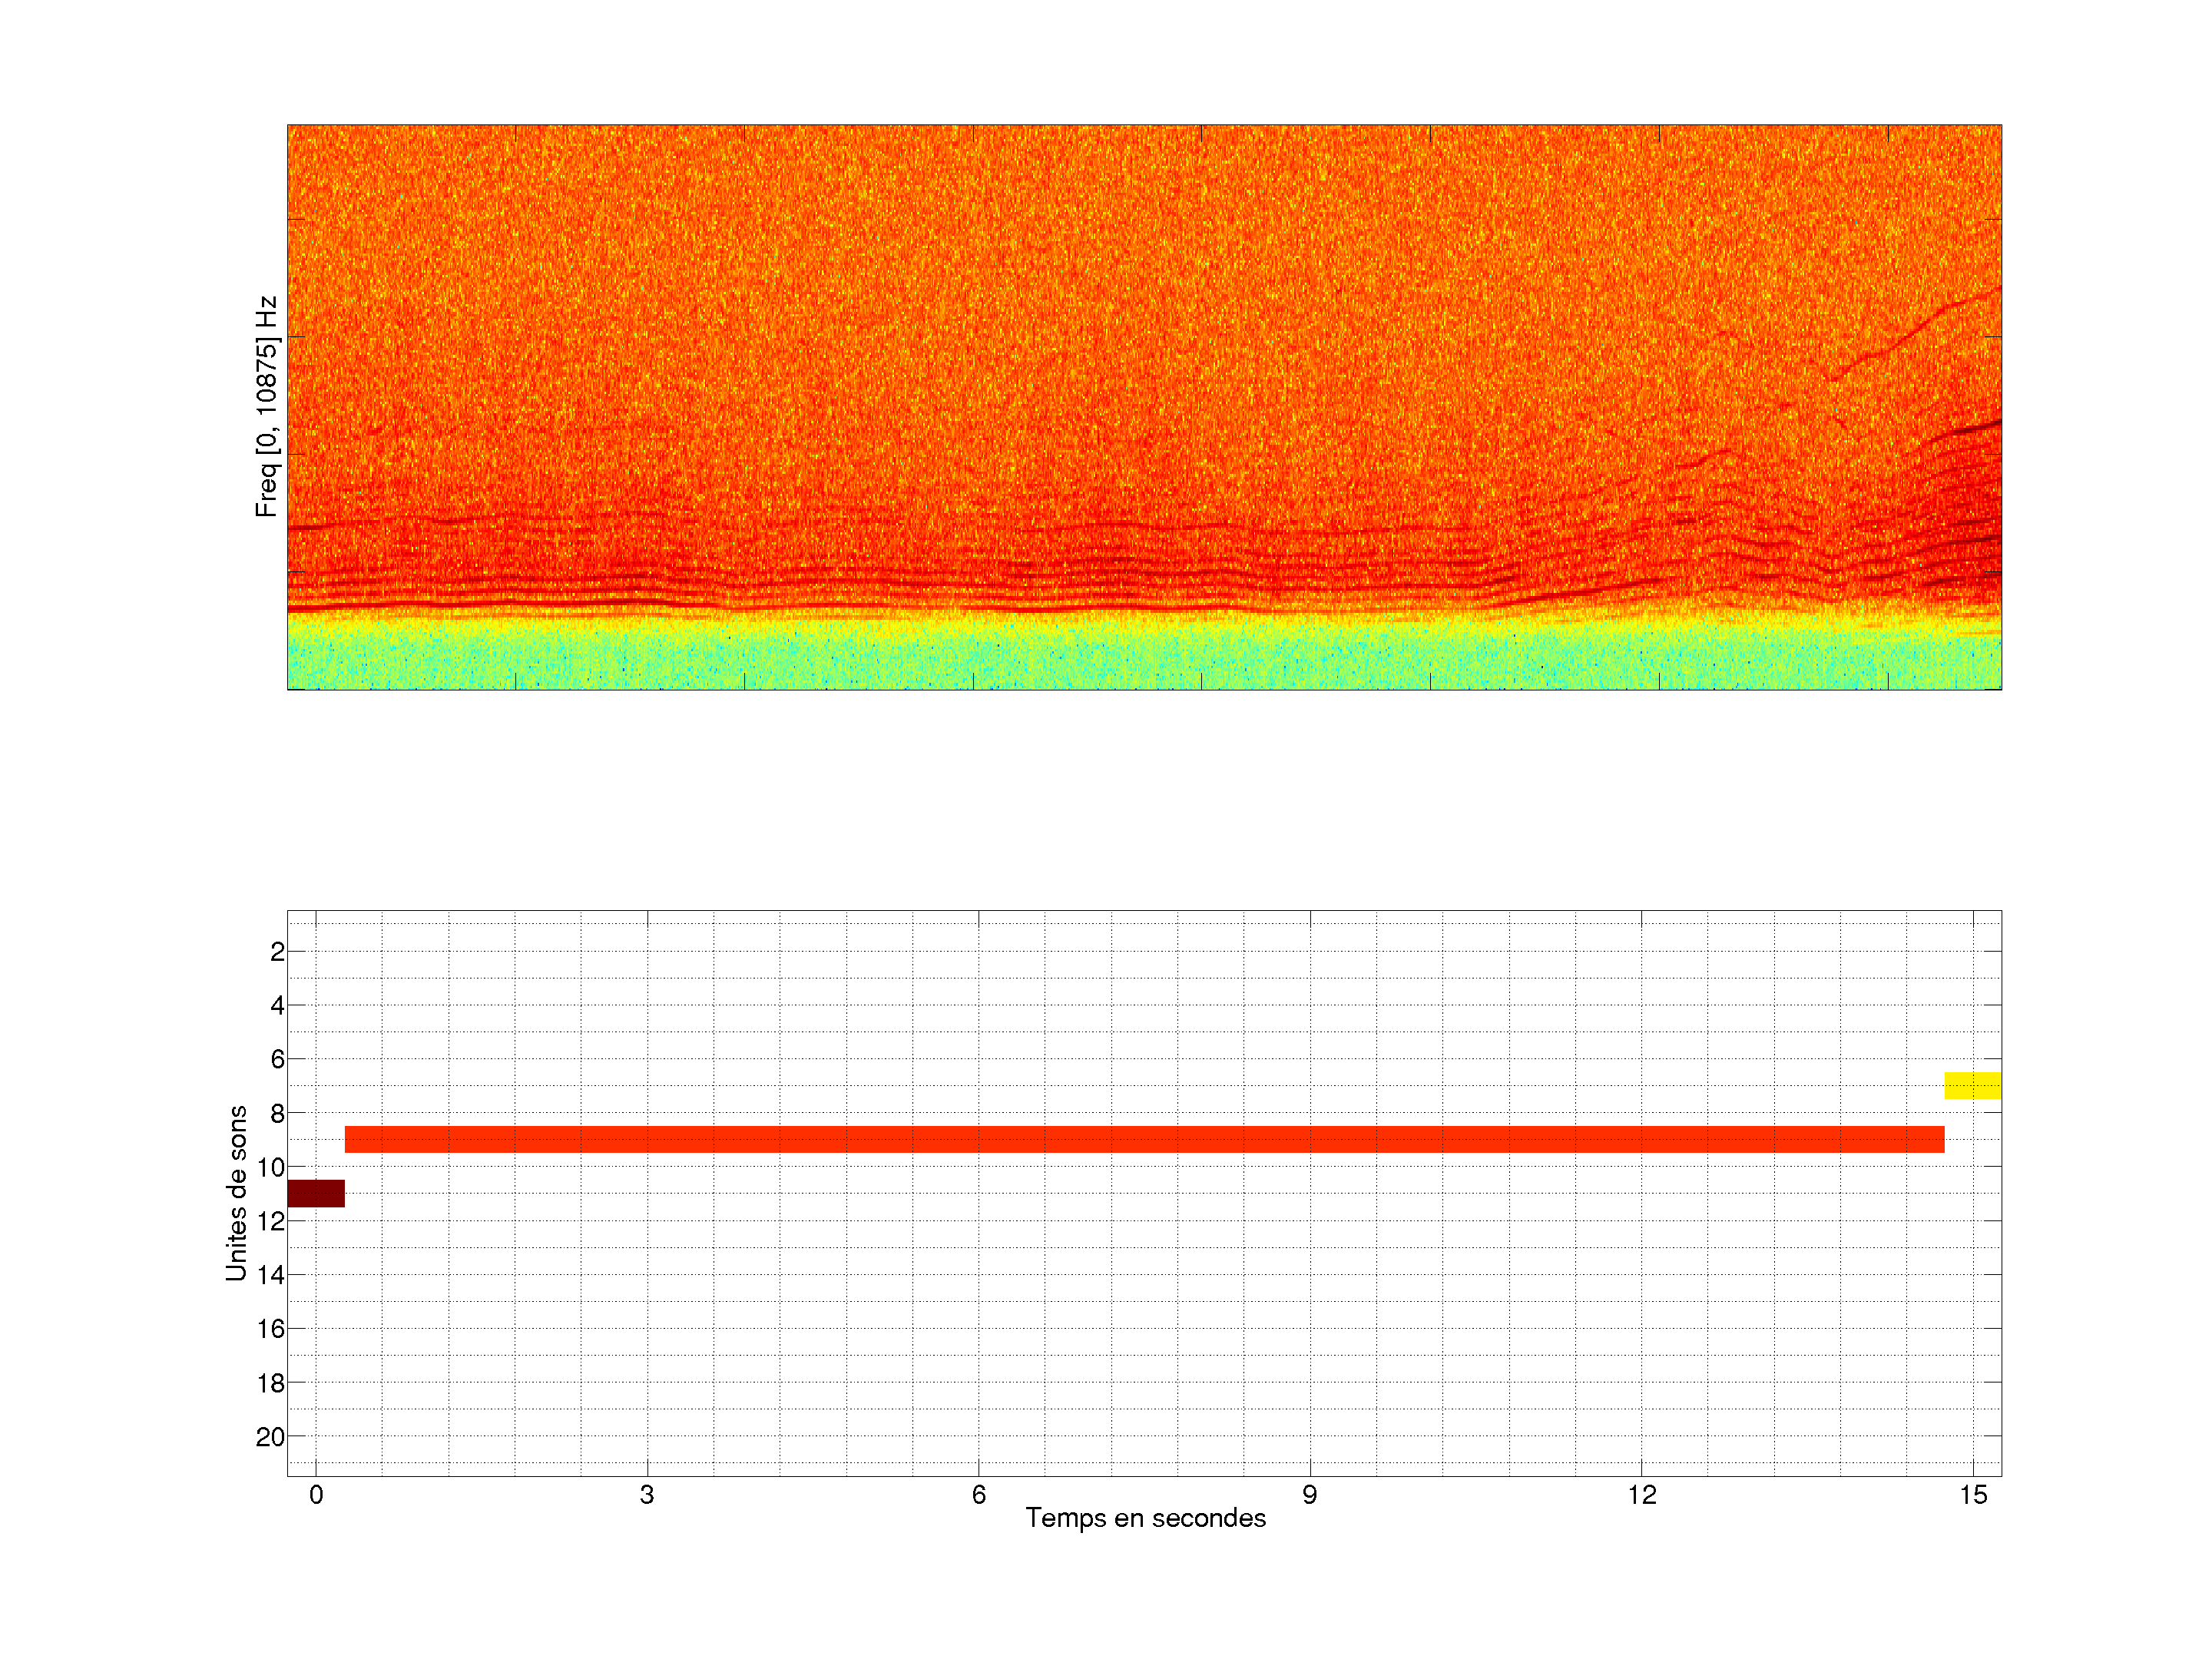
Task: Click the x-axis tick label 12
Action: (x=1641, y=1495)
